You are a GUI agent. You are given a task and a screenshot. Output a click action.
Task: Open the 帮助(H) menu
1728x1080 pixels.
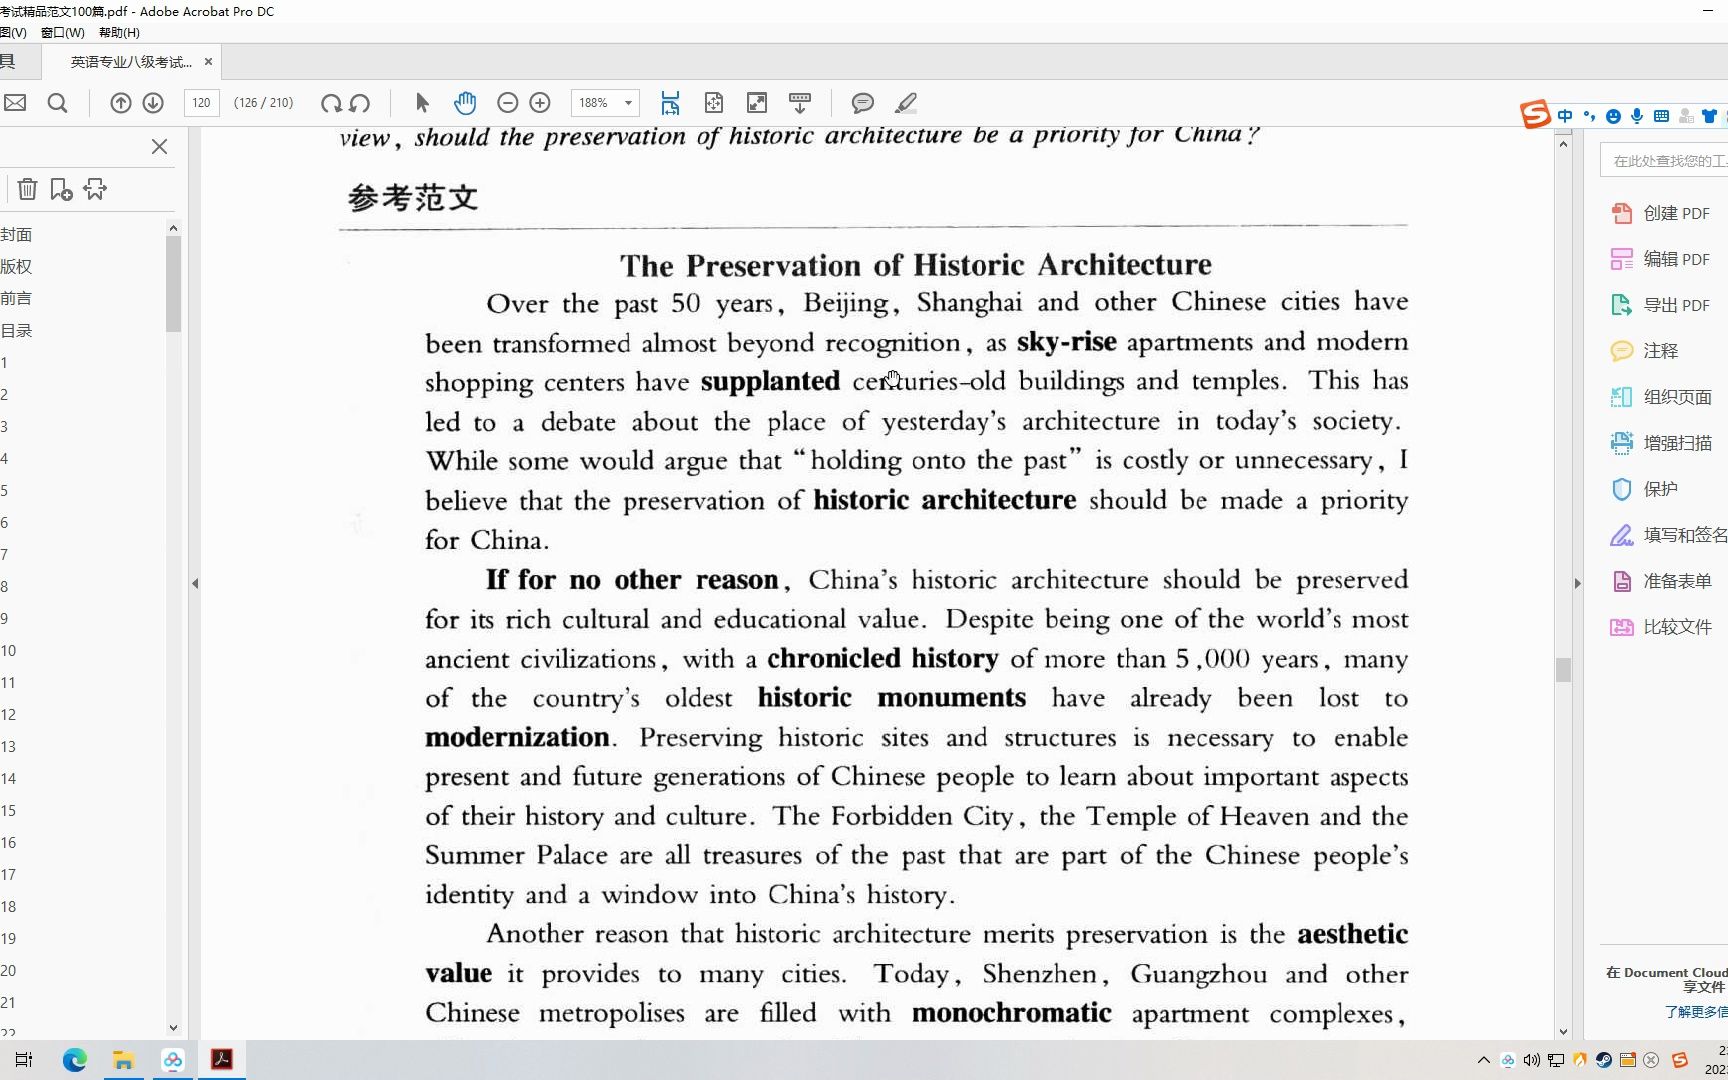click(119, 32)
